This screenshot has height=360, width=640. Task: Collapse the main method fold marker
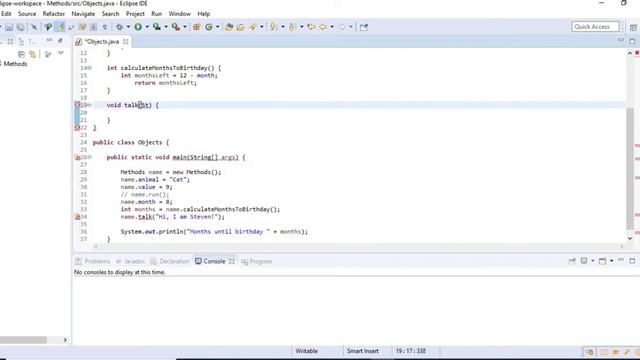click(90, 157)
